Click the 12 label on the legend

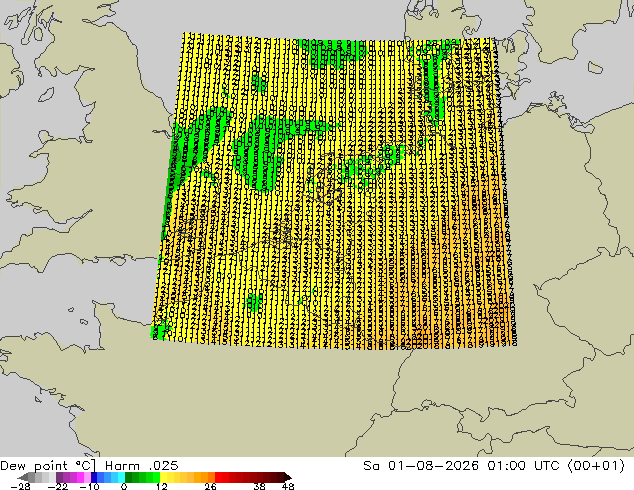(x=162, y=486)
